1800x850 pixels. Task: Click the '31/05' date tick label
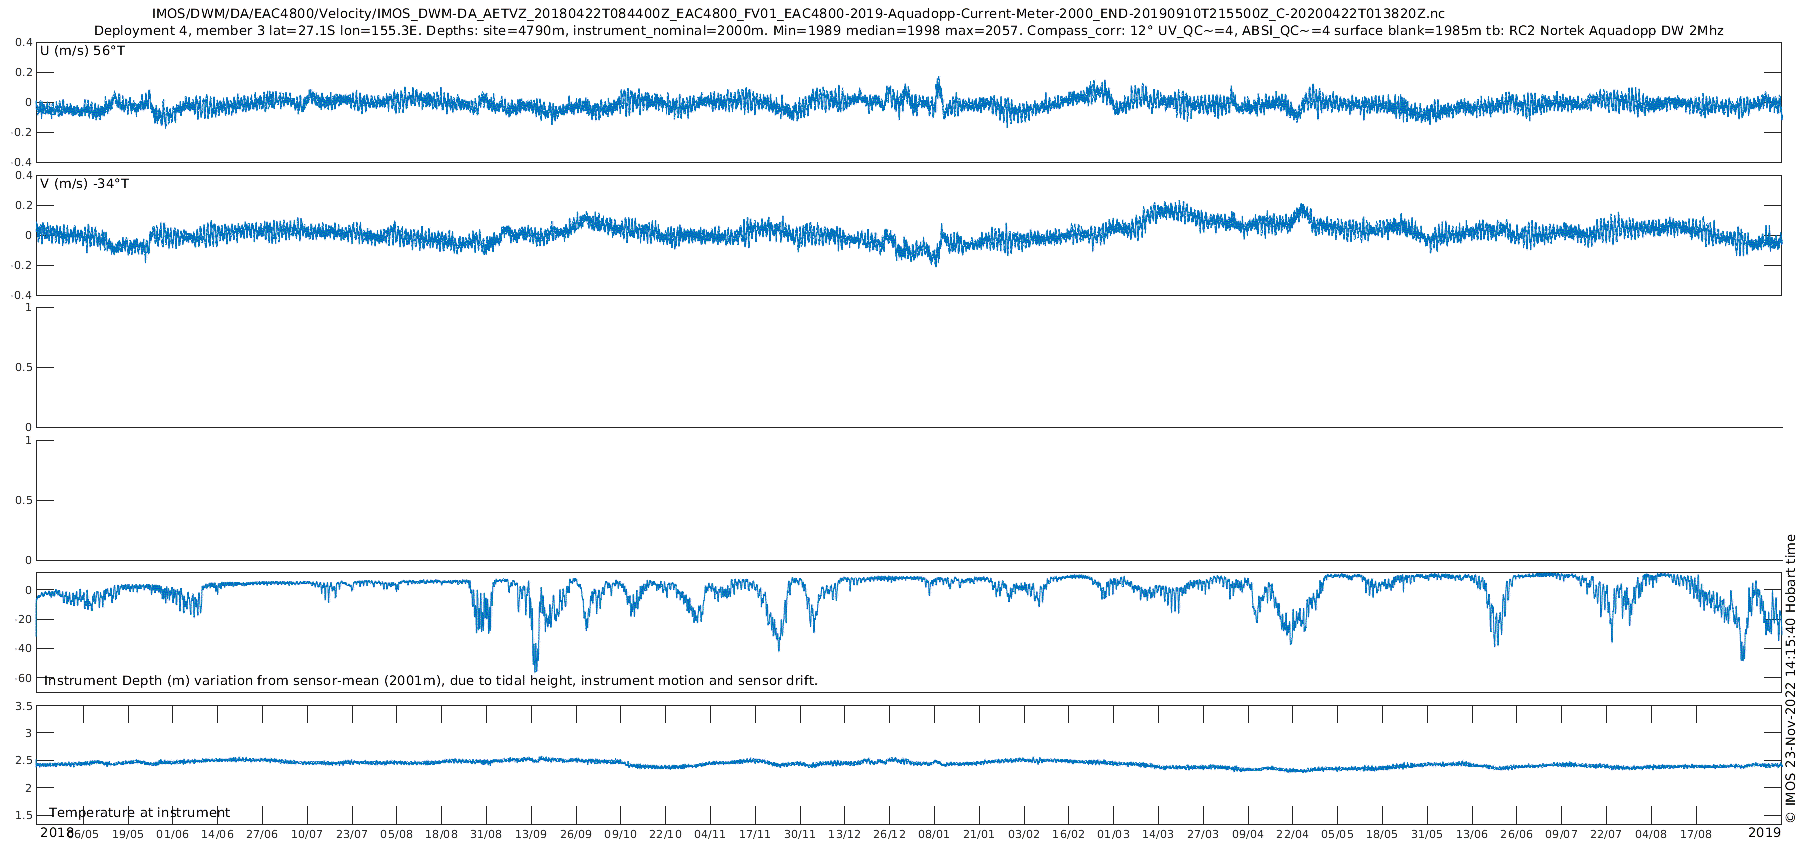coord(1427,834)
